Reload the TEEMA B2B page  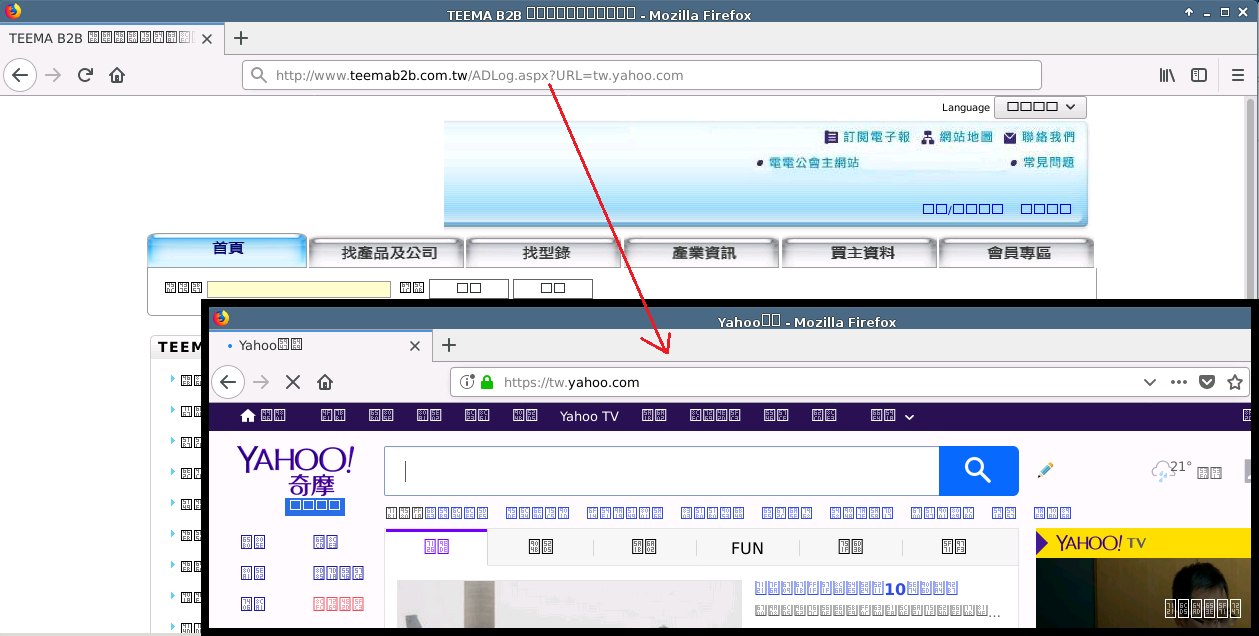point(86,75)
